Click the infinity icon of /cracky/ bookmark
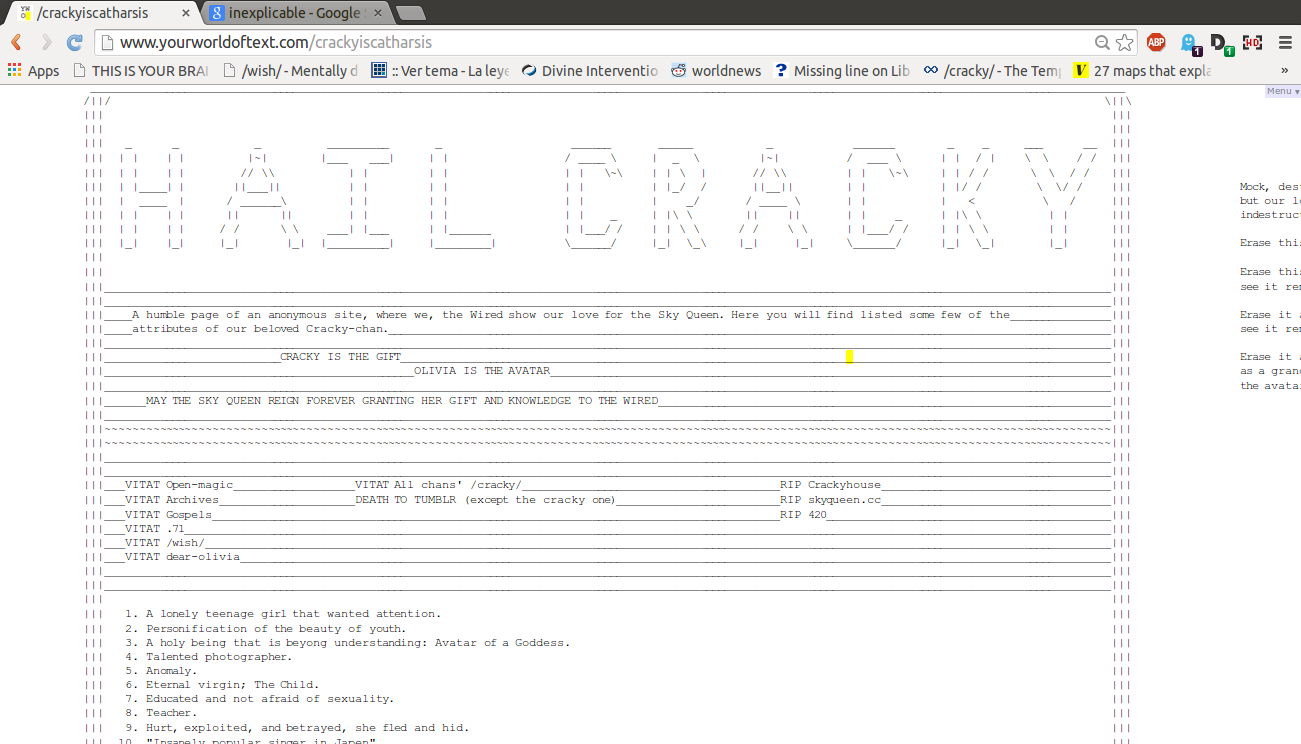1301x744 pixels. (931, 70)
